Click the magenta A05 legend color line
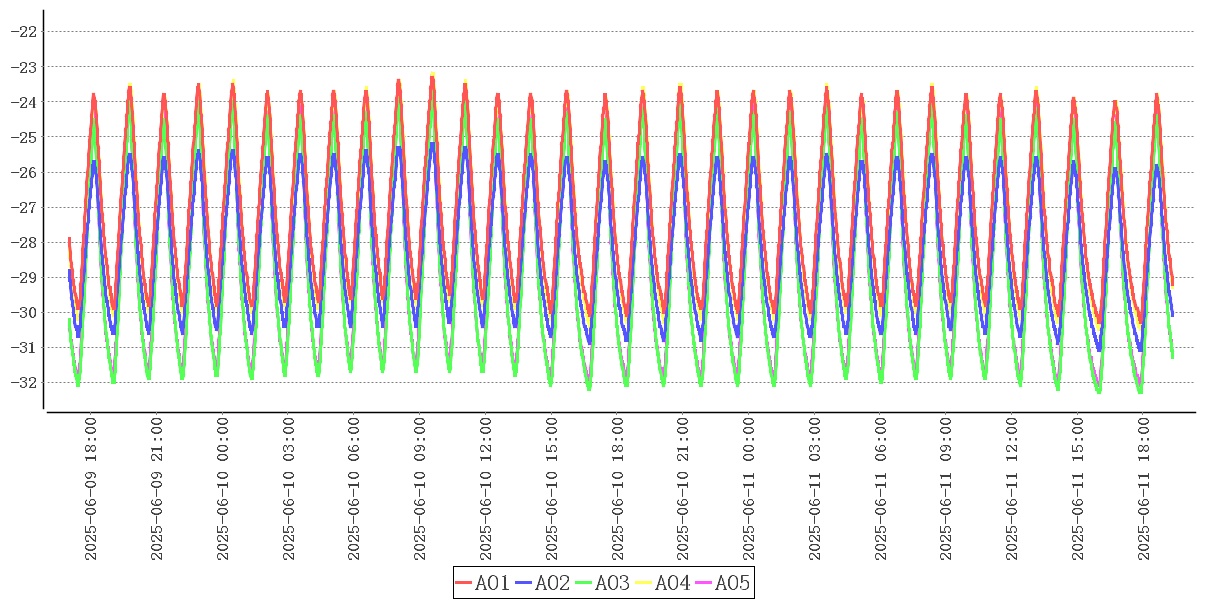 pyautogui.click(x=704, y=583)
